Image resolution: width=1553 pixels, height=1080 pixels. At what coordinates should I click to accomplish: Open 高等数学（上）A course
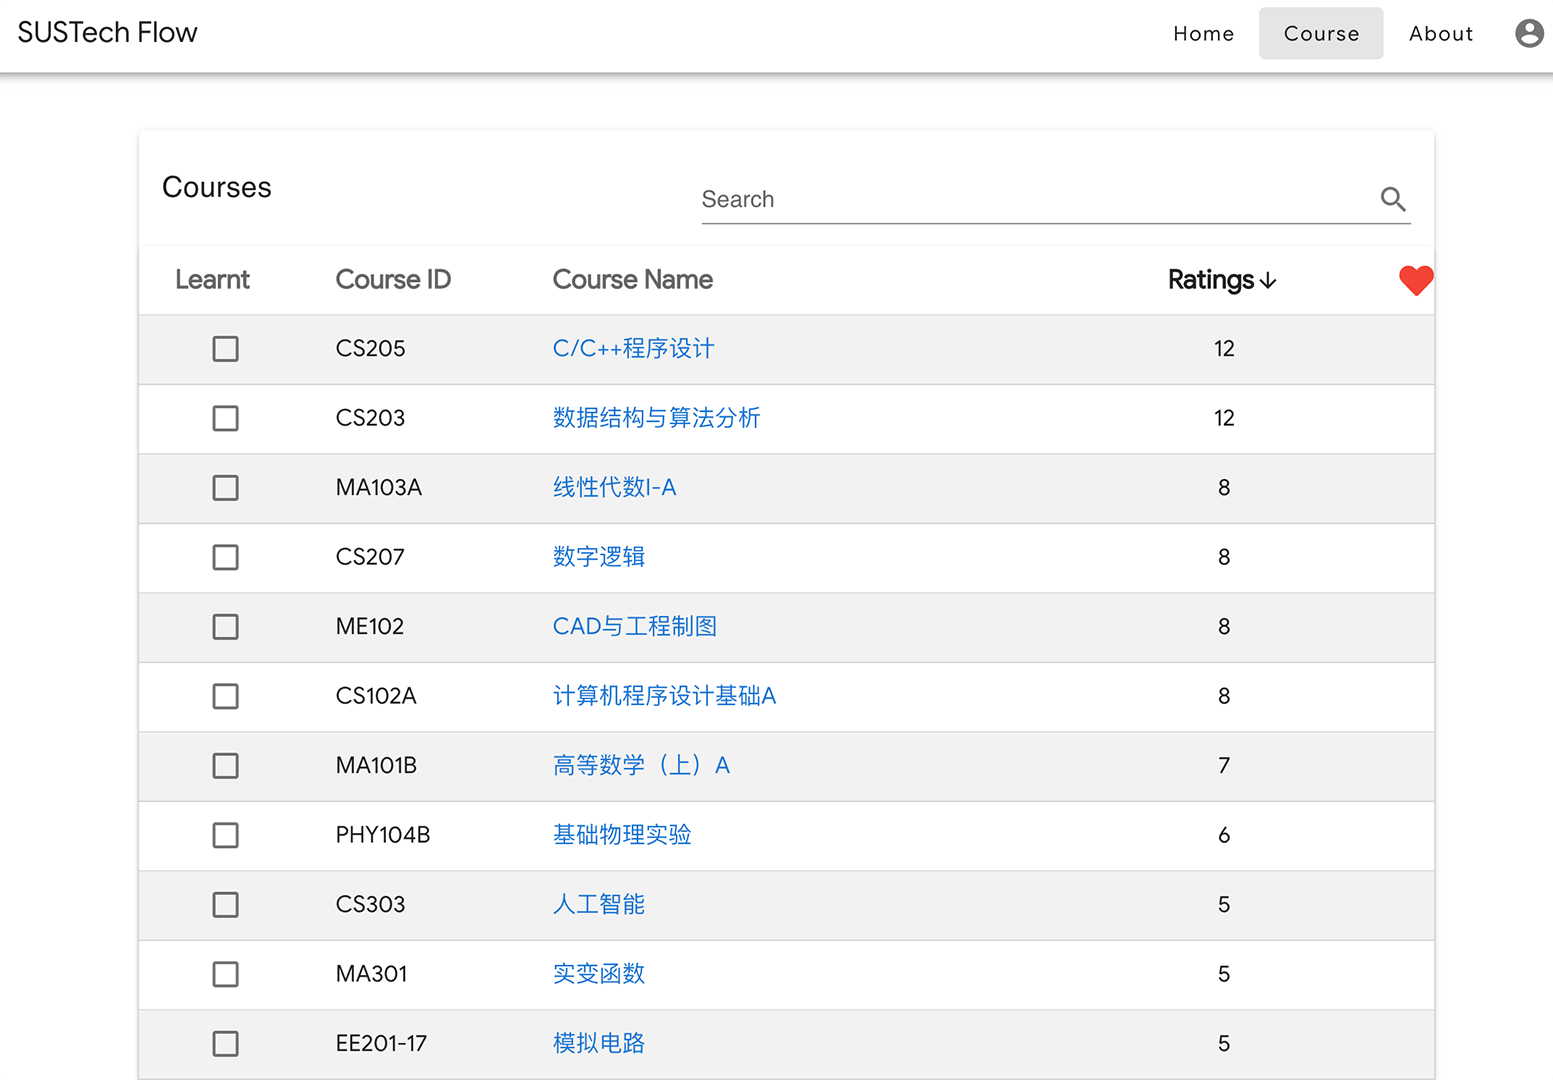(642, 765)
